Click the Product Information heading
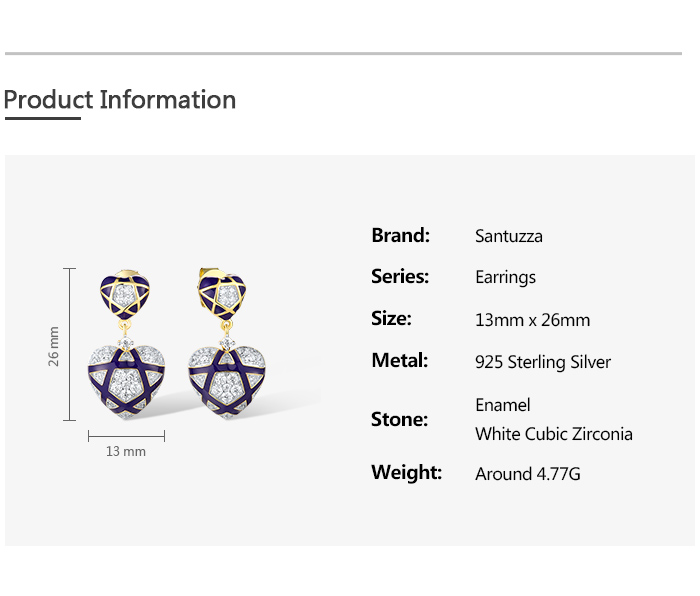 120,100
